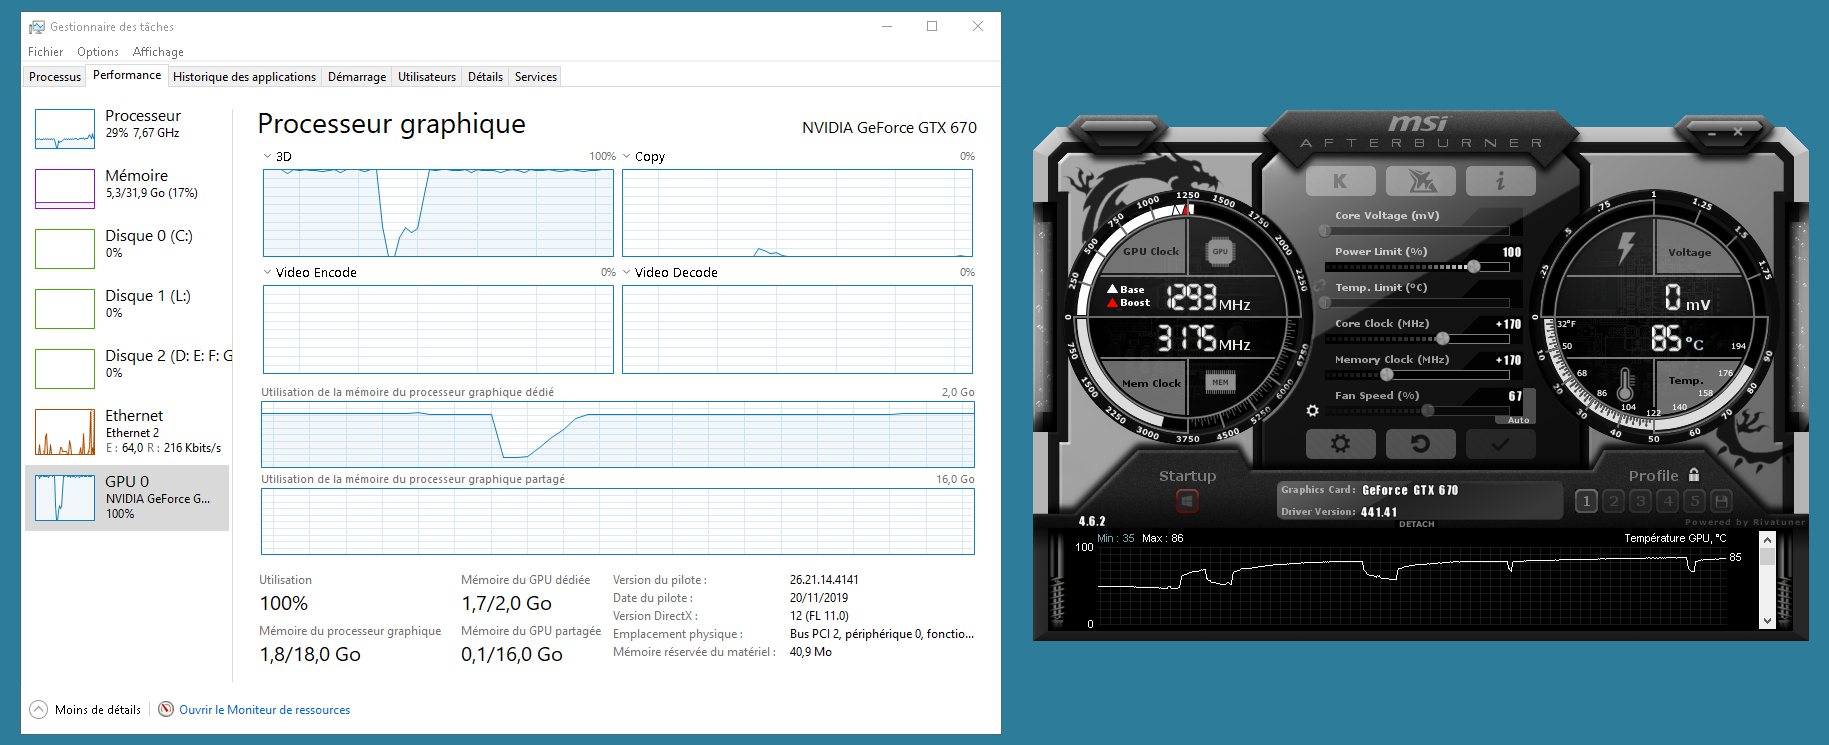Minimize the MSI Afterburner window
Viewport: 1829px width, 745px height.
[x=1712, y=132]
